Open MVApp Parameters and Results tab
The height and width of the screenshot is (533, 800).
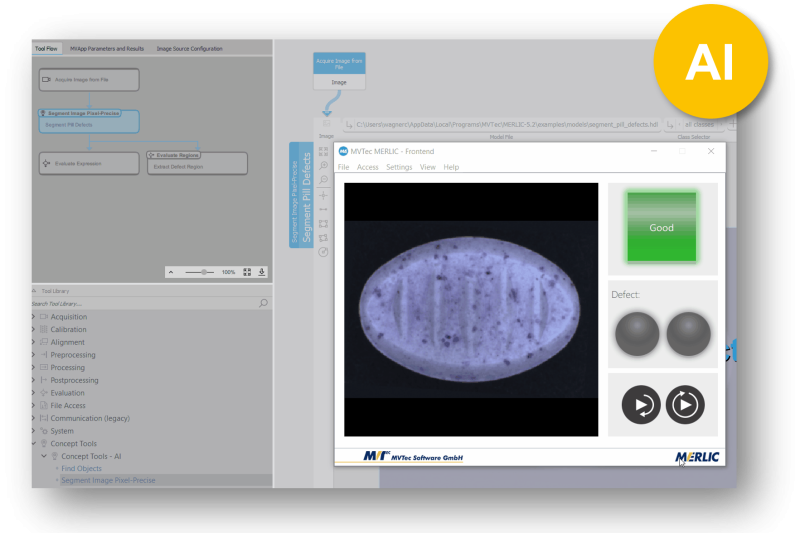107,48
